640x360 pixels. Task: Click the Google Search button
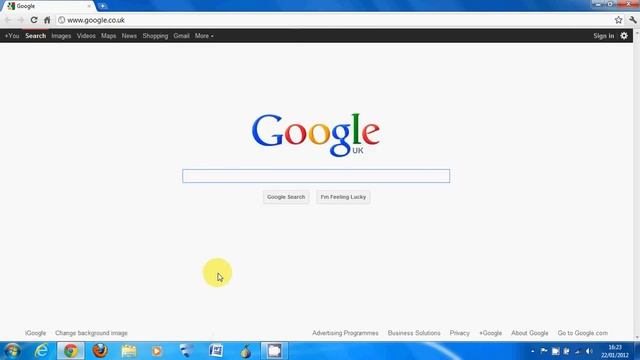[x=286, y=197]
